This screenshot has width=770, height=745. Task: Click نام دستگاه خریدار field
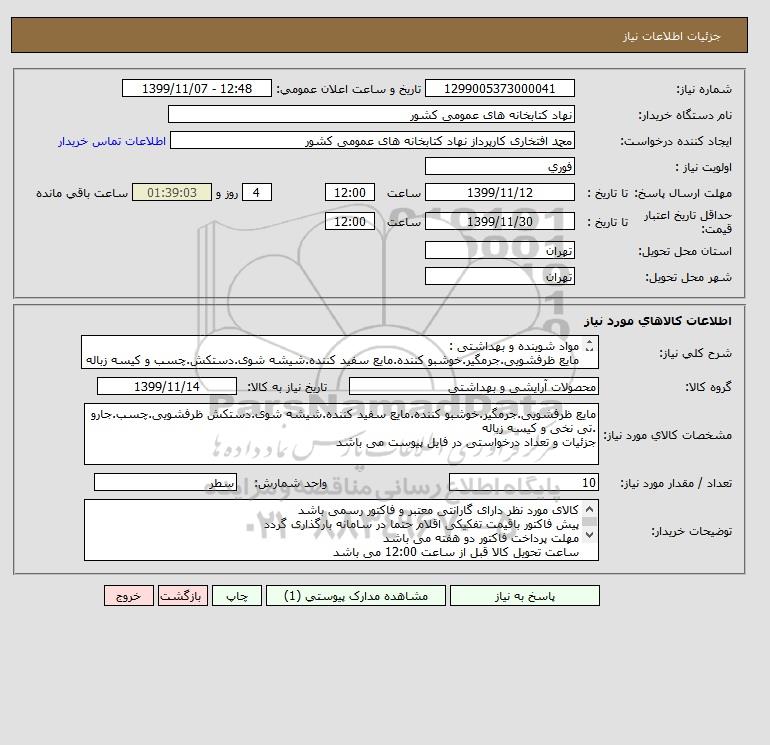[x=371, y=114]
